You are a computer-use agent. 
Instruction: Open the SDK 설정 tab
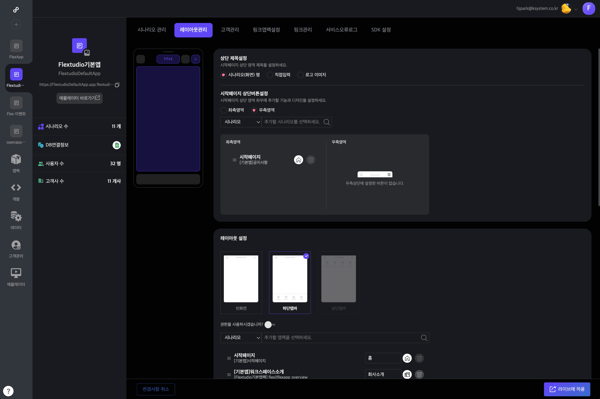(x=381, y=30)
